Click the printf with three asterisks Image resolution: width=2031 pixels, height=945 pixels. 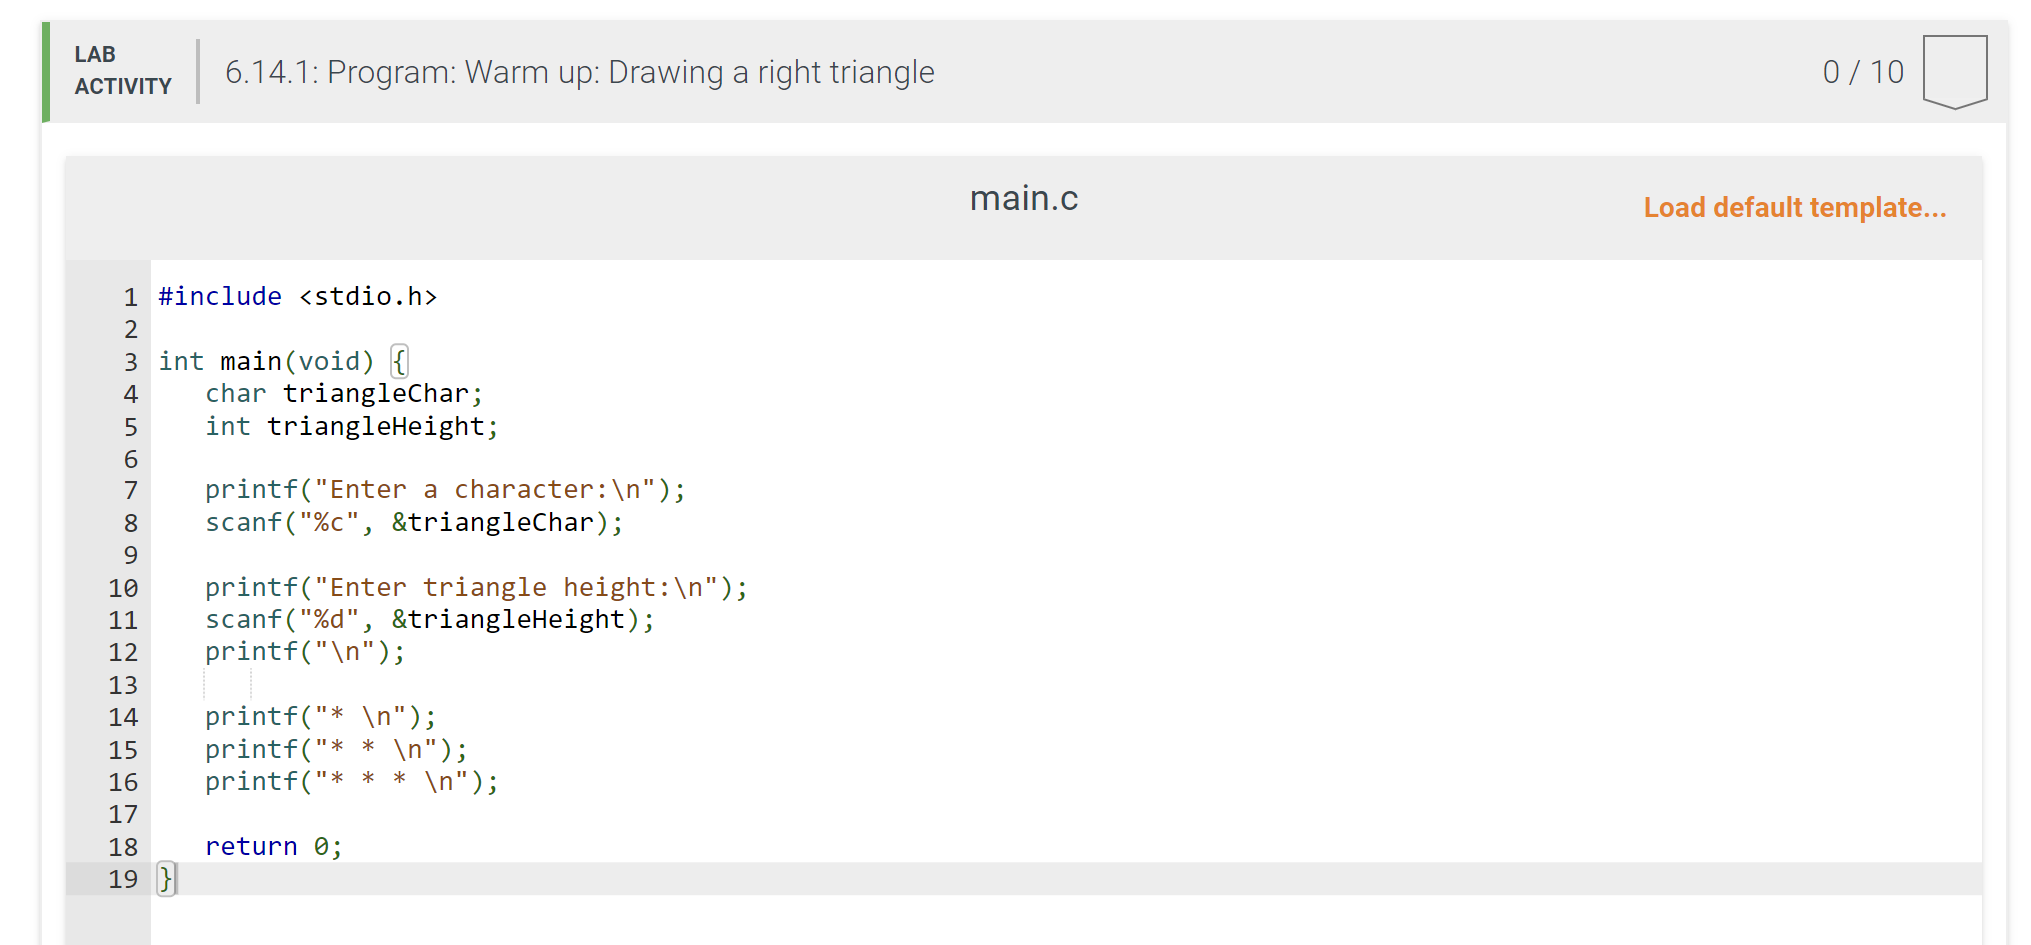pyautogui.click(x=352, y=782)
